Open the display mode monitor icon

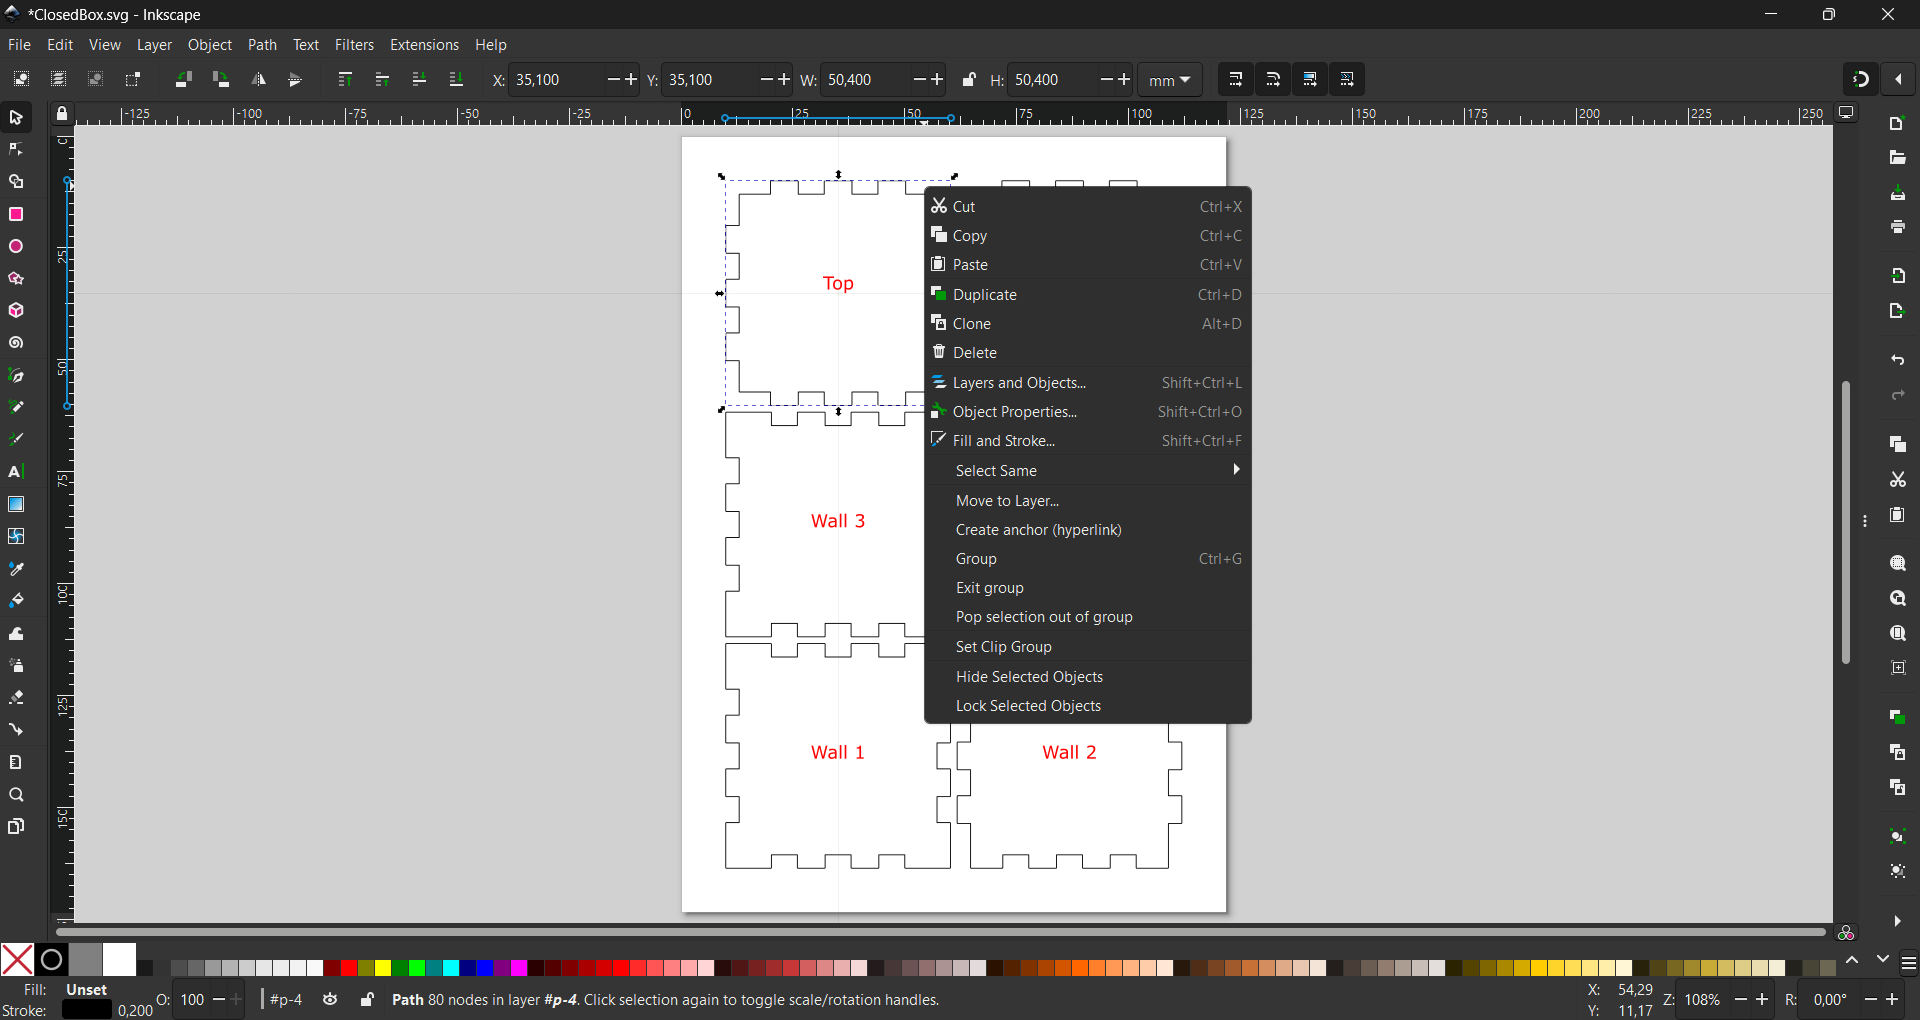[x=1847, y=113]
